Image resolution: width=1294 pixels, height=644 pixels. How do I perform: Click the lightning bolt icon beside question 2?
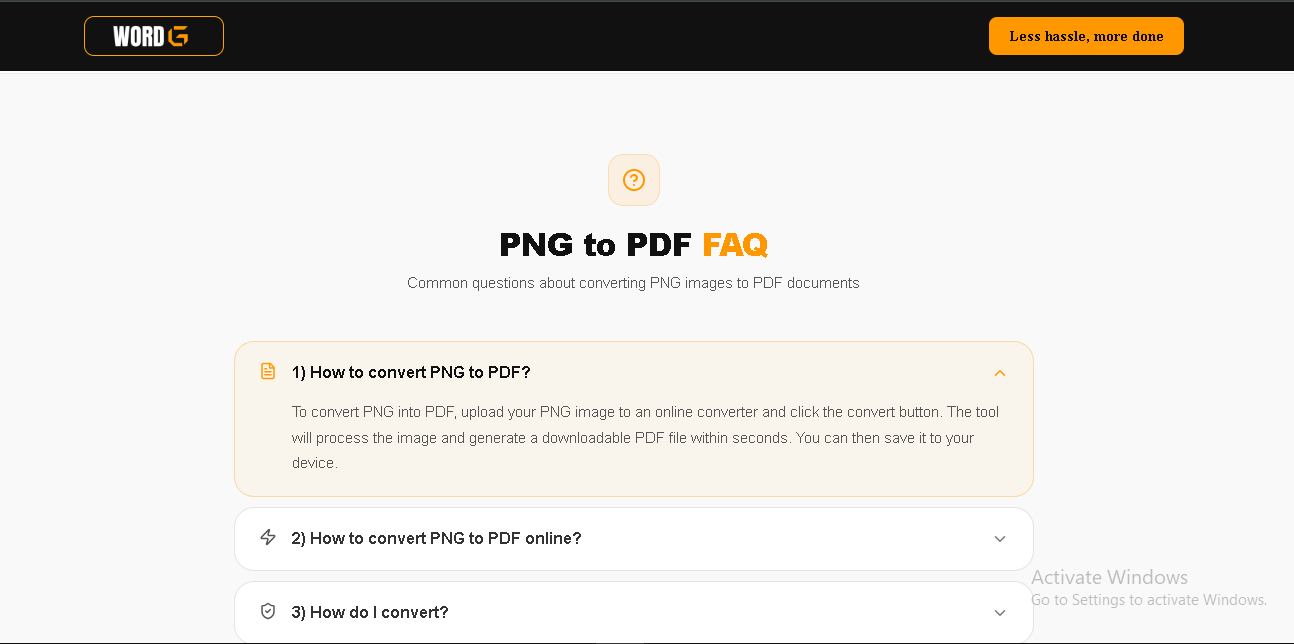(x=268, y=537)
